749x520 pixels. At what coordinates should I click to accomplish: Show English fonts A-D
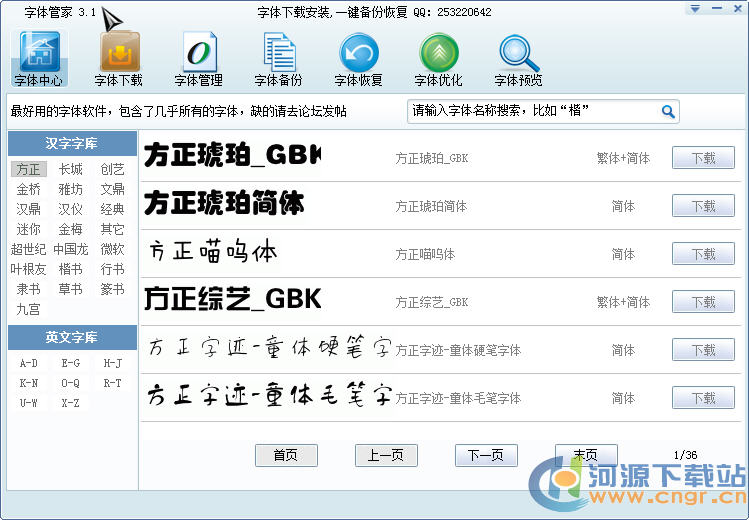tap(29, 364)
